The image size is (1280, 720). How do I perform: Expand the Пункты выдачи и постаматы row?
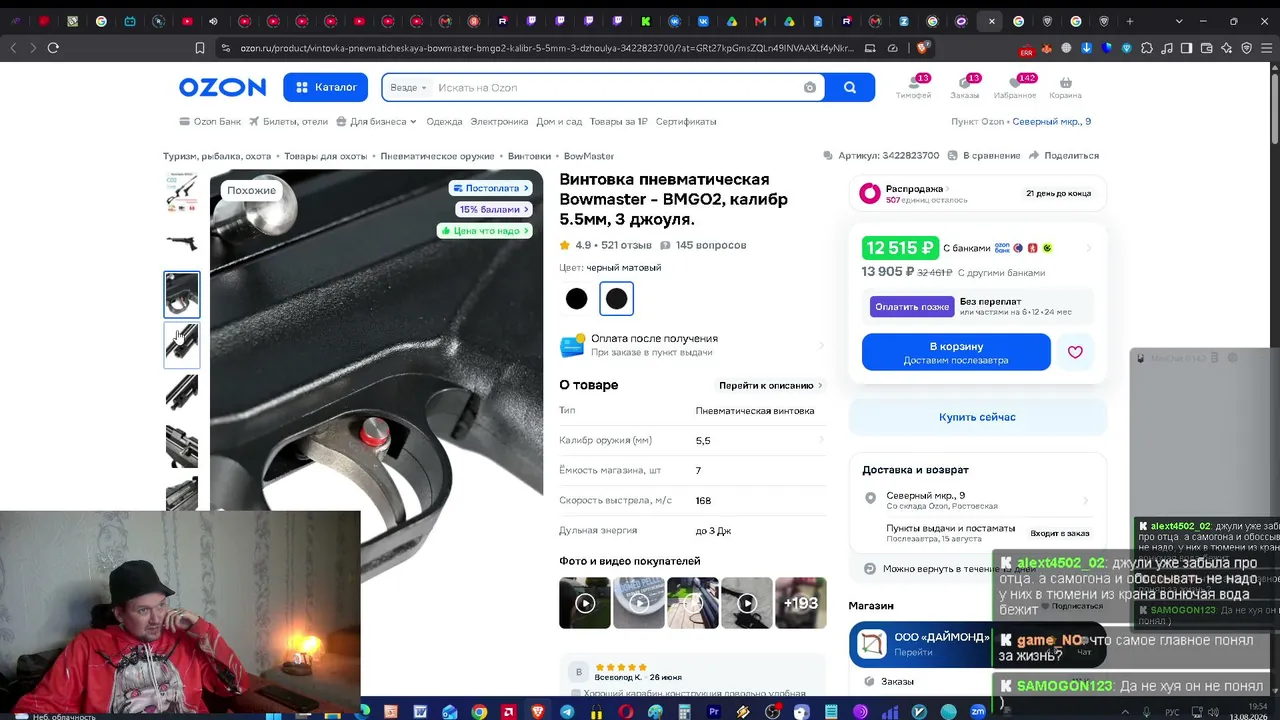click(978, 533)
